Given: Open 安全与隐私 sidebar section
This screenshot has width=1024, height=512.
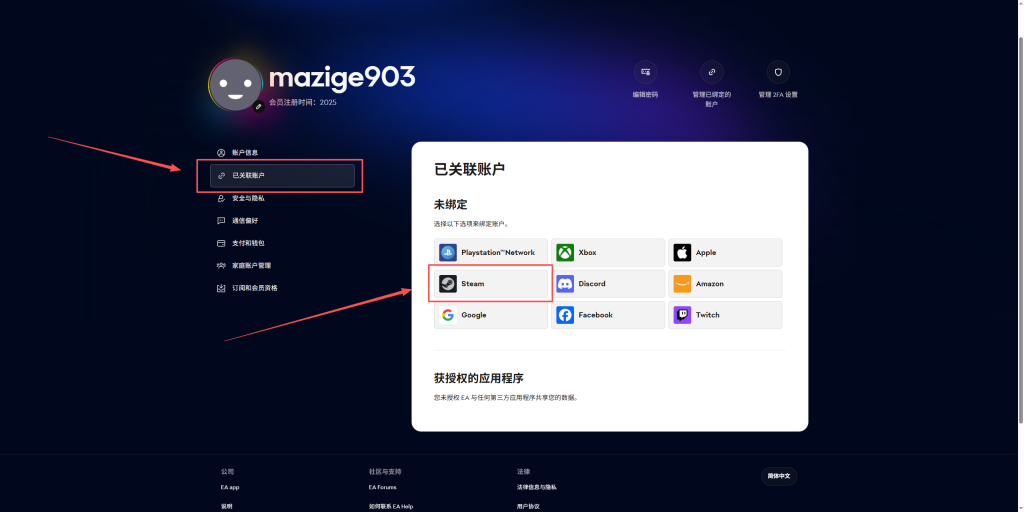Looking at the screenshot, I should [x=247, y=198].
